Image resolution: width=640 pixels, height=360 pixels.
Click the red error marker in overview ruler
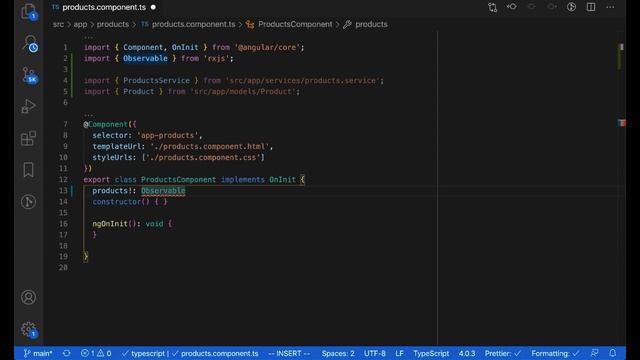pyautogui.click(x=621, y=123)
